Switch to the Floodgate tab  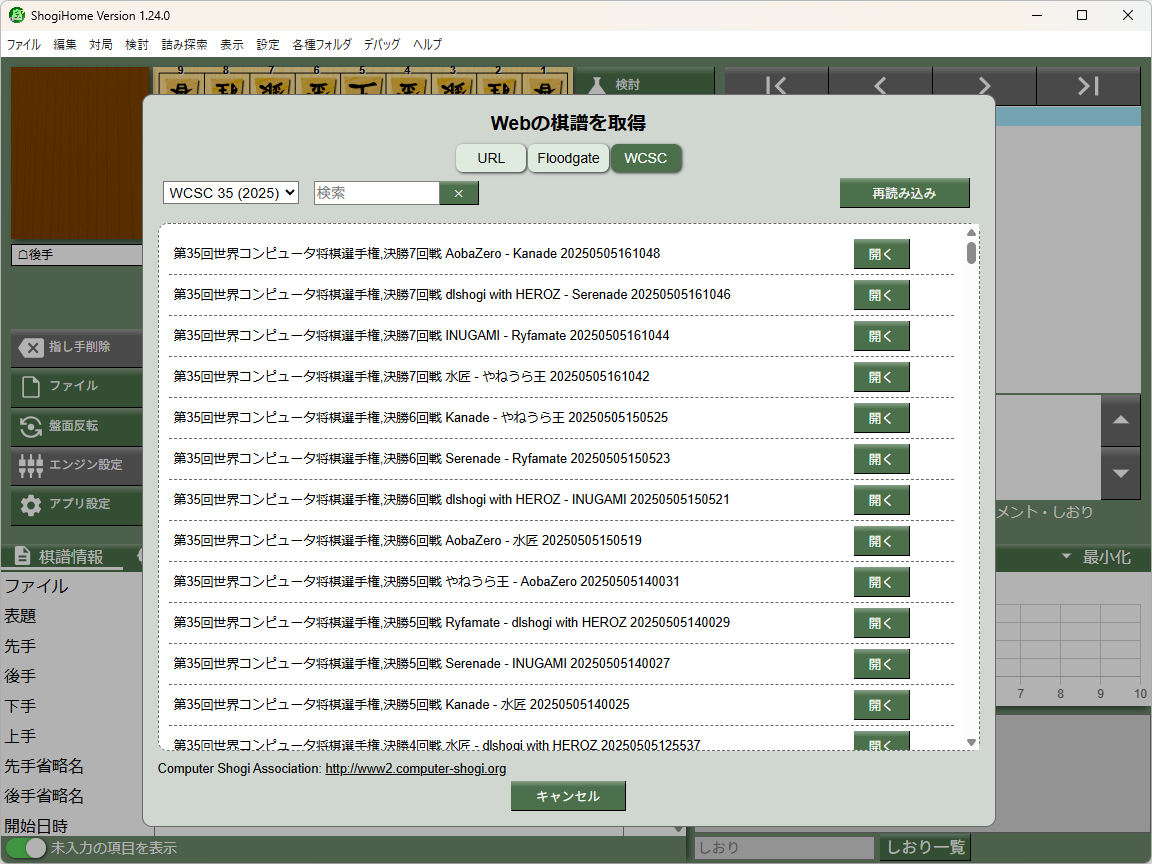[x=568, y=158]
